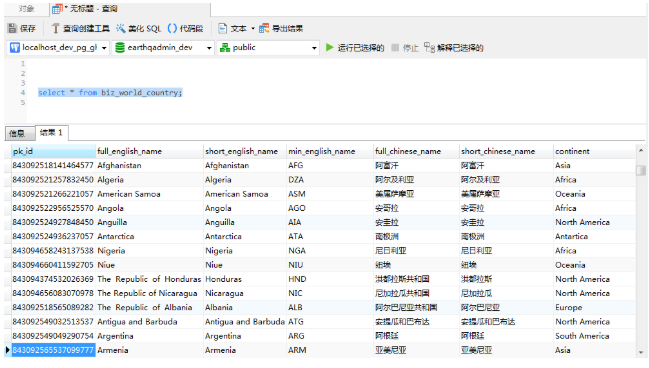Select the South America continent cell
649x368 pixels.
tap(594, 336)
